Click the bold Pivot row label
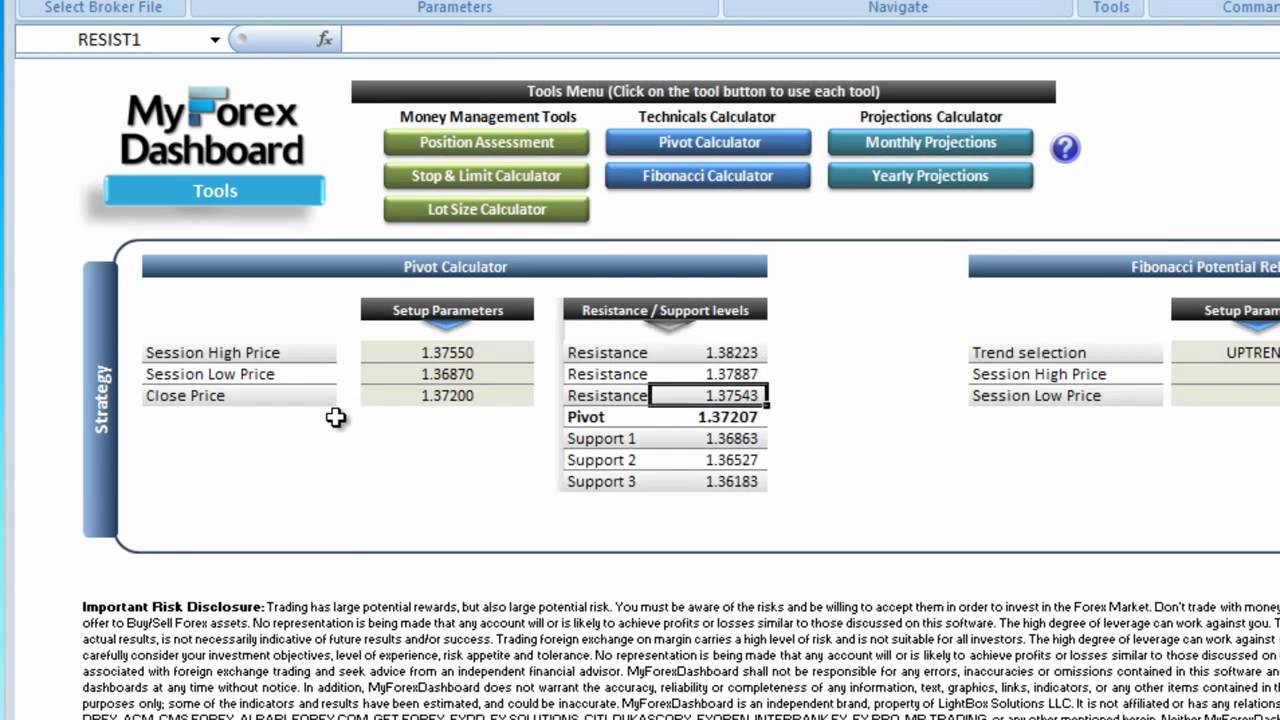 tap(586, 417)
